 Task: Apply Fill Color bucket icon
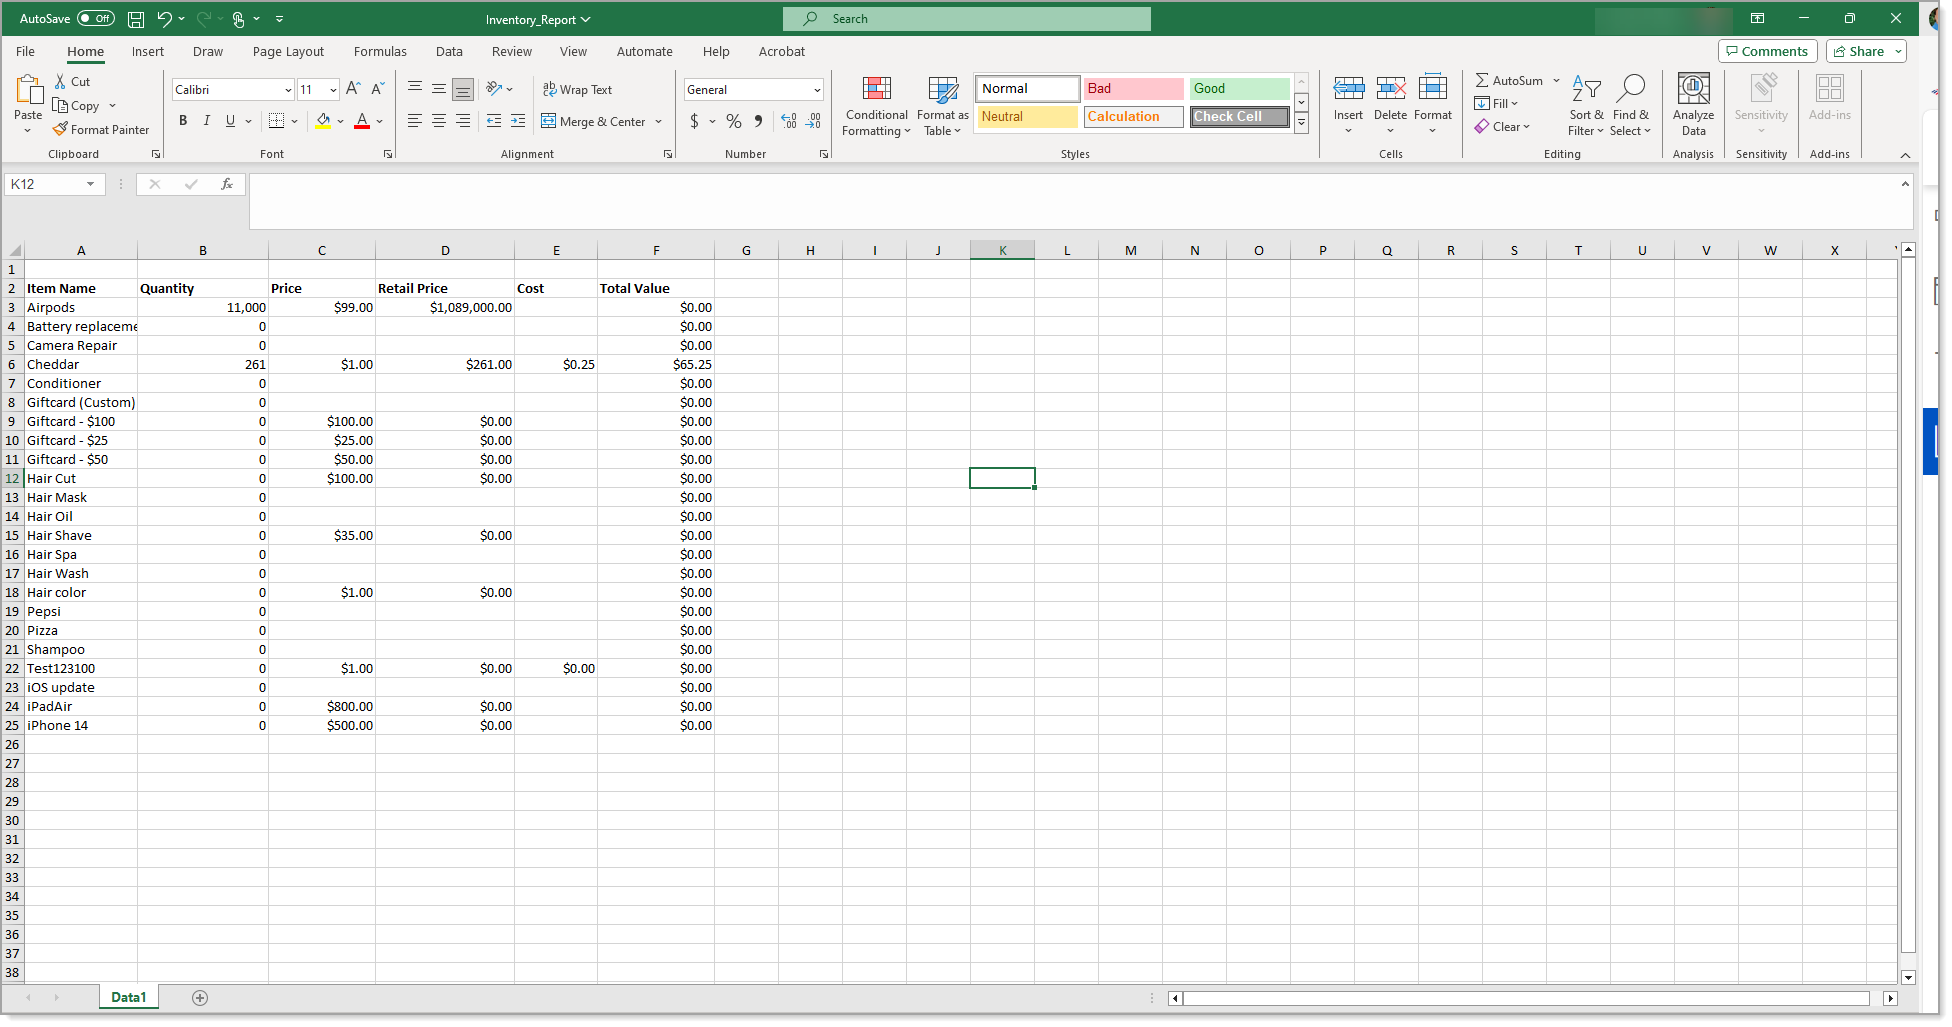[323, 121]
